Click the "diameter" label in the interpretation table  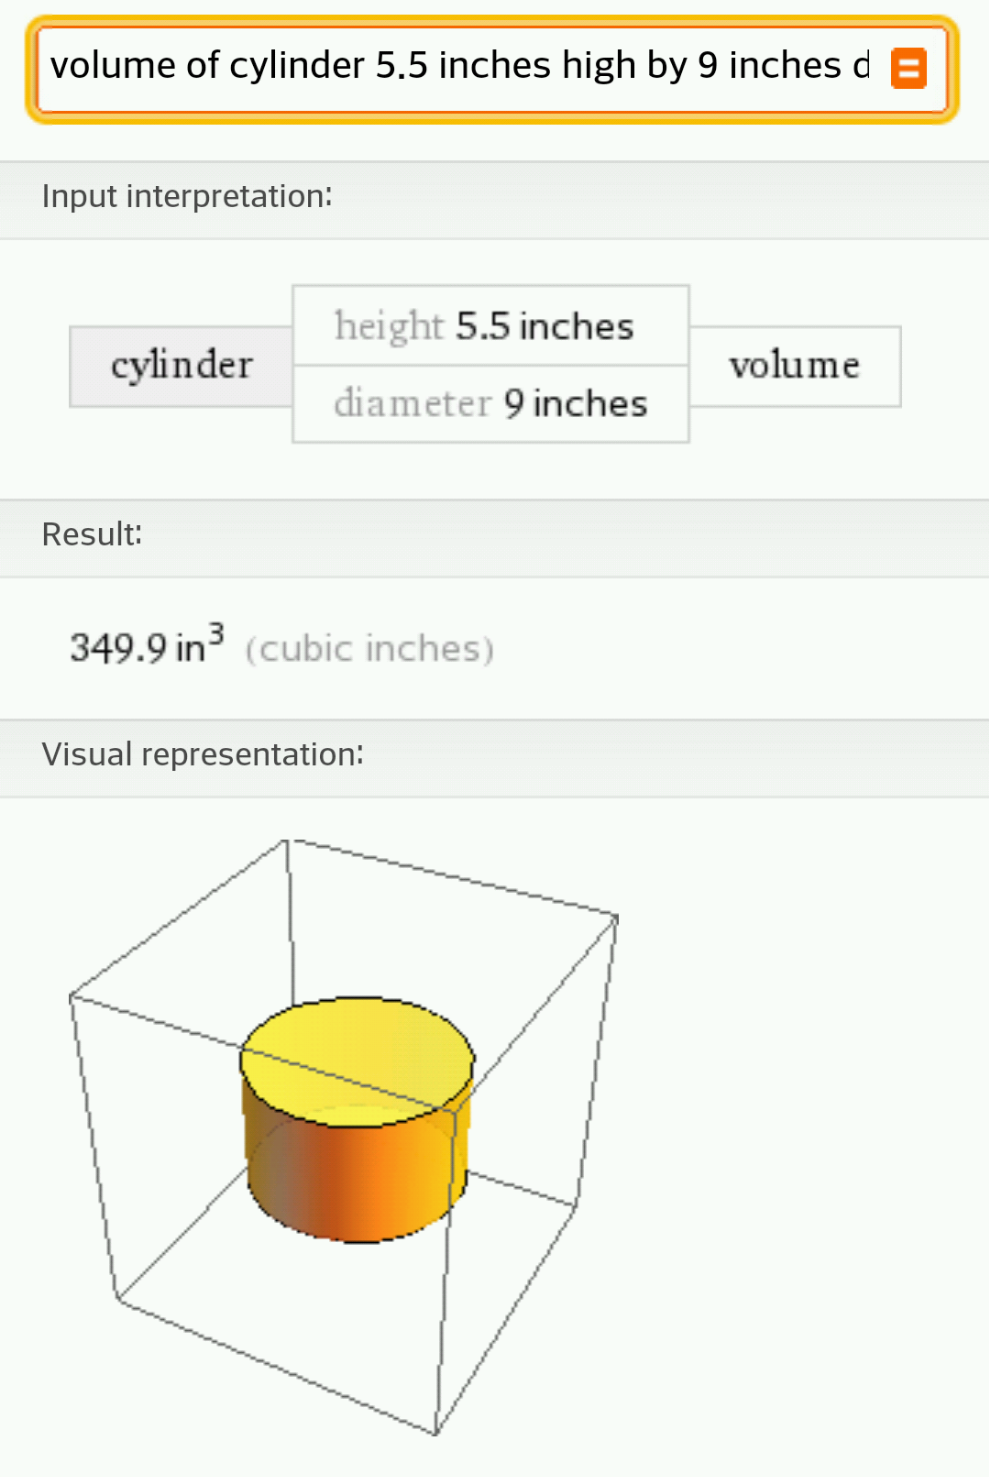(412, 404)
